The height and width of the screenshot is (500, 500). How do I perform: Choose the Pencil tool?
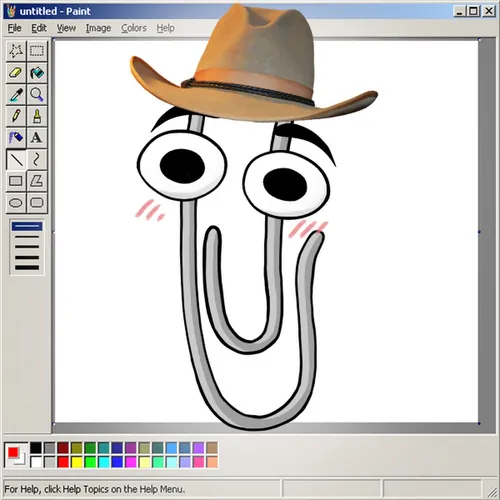tap(16, 116)
